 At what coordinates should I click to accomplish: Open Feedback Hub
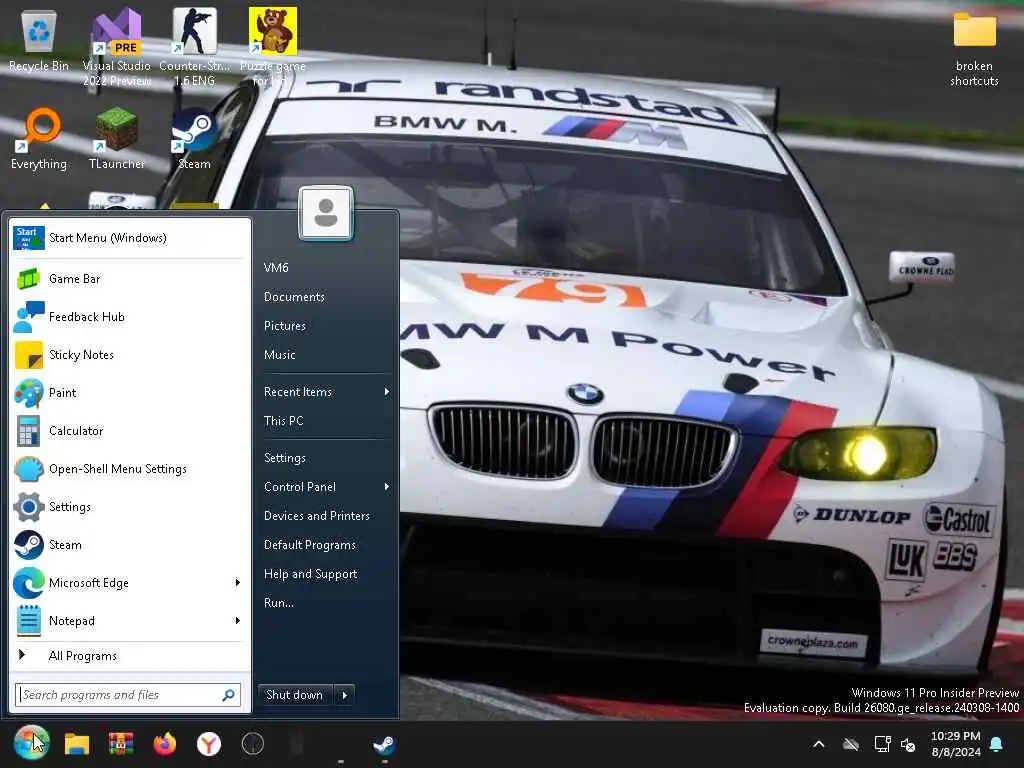click(129, 317)
